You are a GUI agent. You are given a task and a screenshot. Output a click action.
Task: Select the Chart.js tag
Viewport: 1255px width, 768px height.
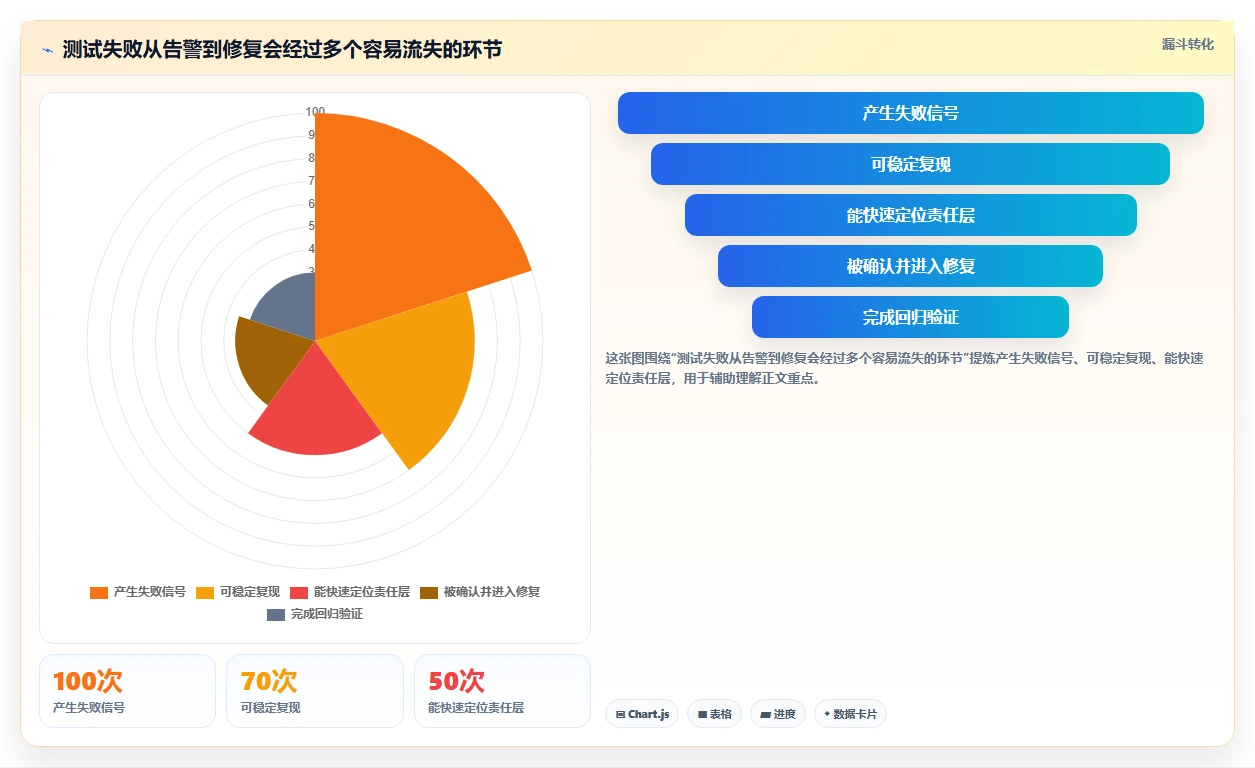coord(642,714)
